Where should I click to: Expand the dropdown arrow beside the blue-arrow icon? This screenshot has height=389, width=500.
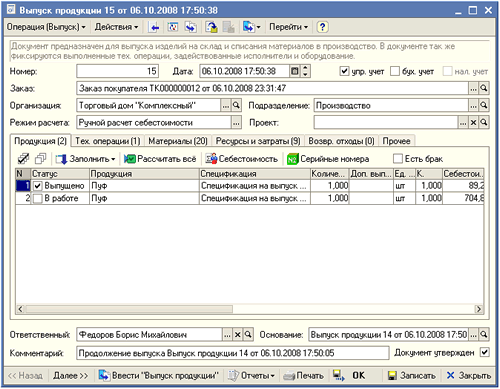click(x=258, y=27)
